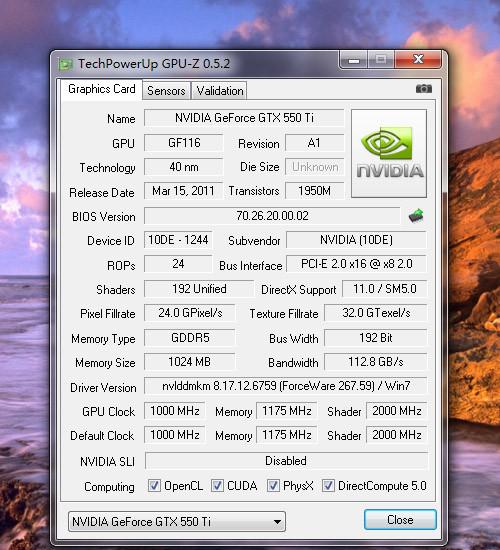
Task: Click the Driver Version field
Action: 286,386
